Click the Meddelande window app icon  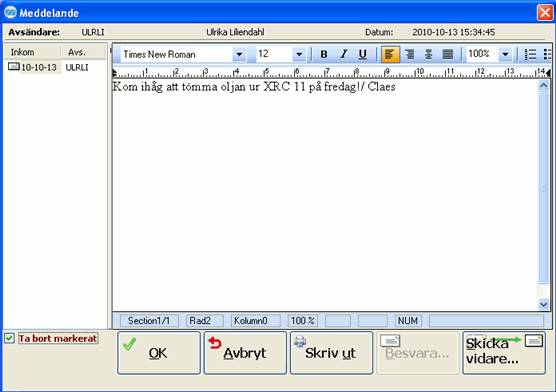point(10,12)
